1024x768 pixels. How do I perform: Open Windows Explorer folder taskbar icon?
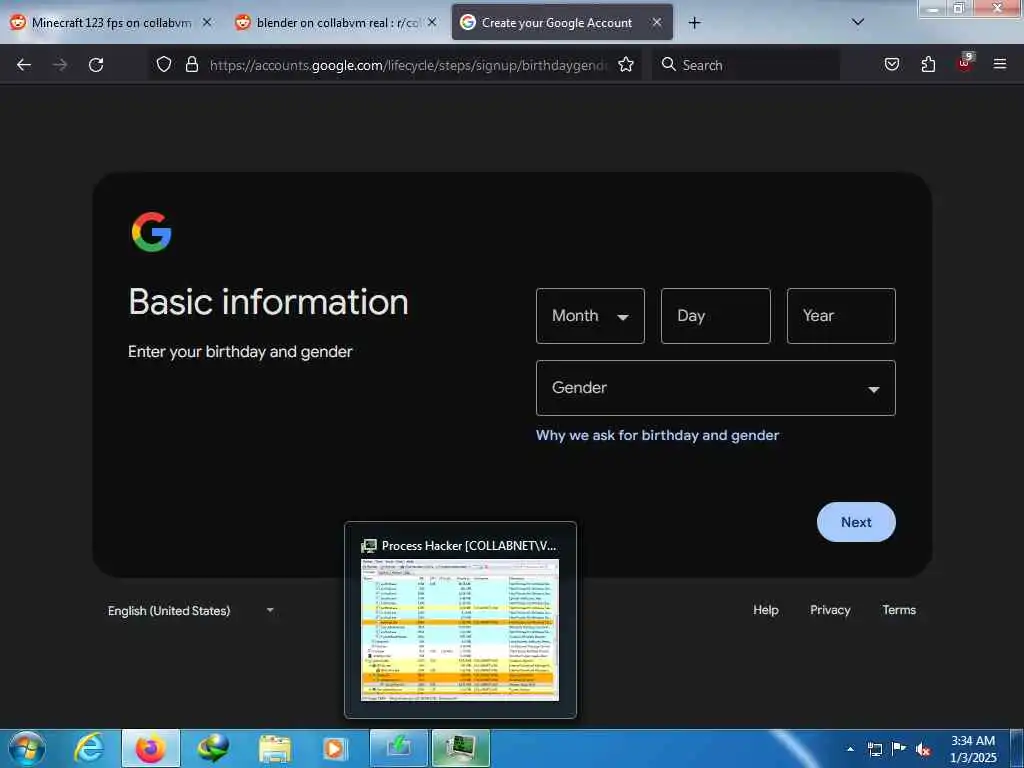275,748
